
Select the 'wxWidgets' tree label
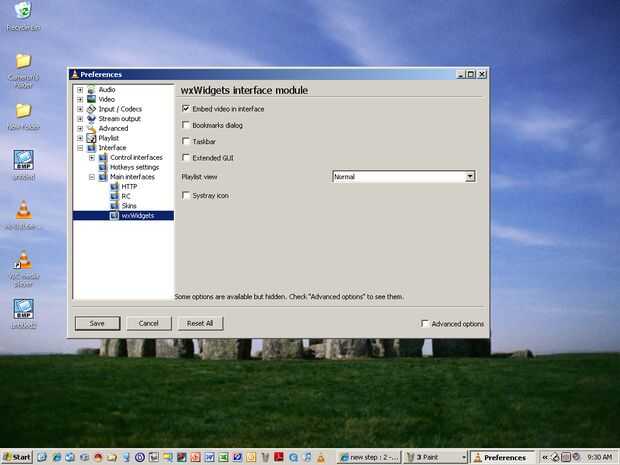[x=138, y=215]
